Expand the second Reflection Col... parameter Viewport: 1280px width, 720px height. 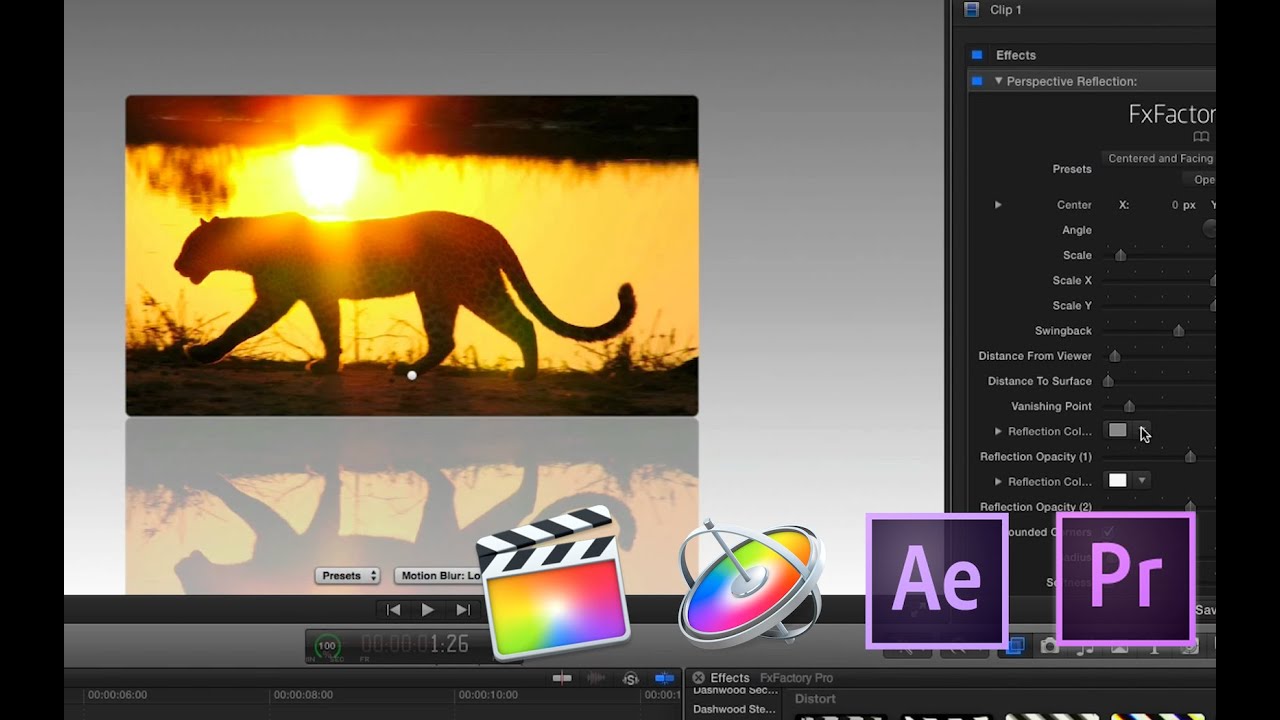(x=998, y=481)
